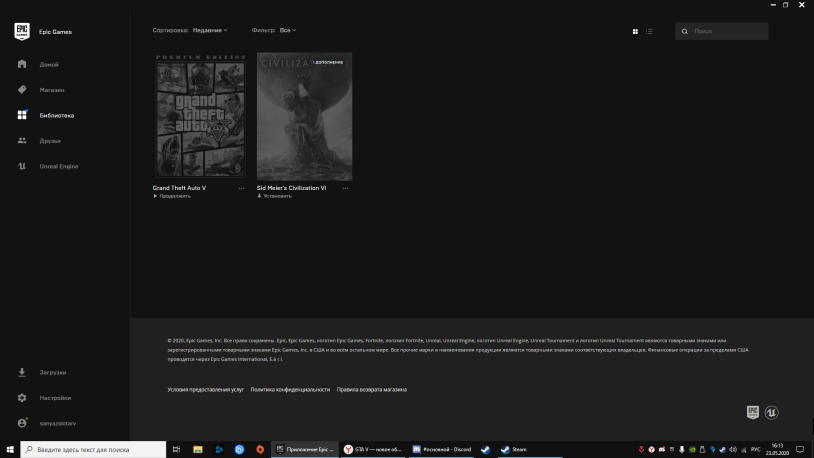The height and width of the screenshot is (458, 814).
Task: Open the user account entry in sidebar
Action: coord(55,423)
